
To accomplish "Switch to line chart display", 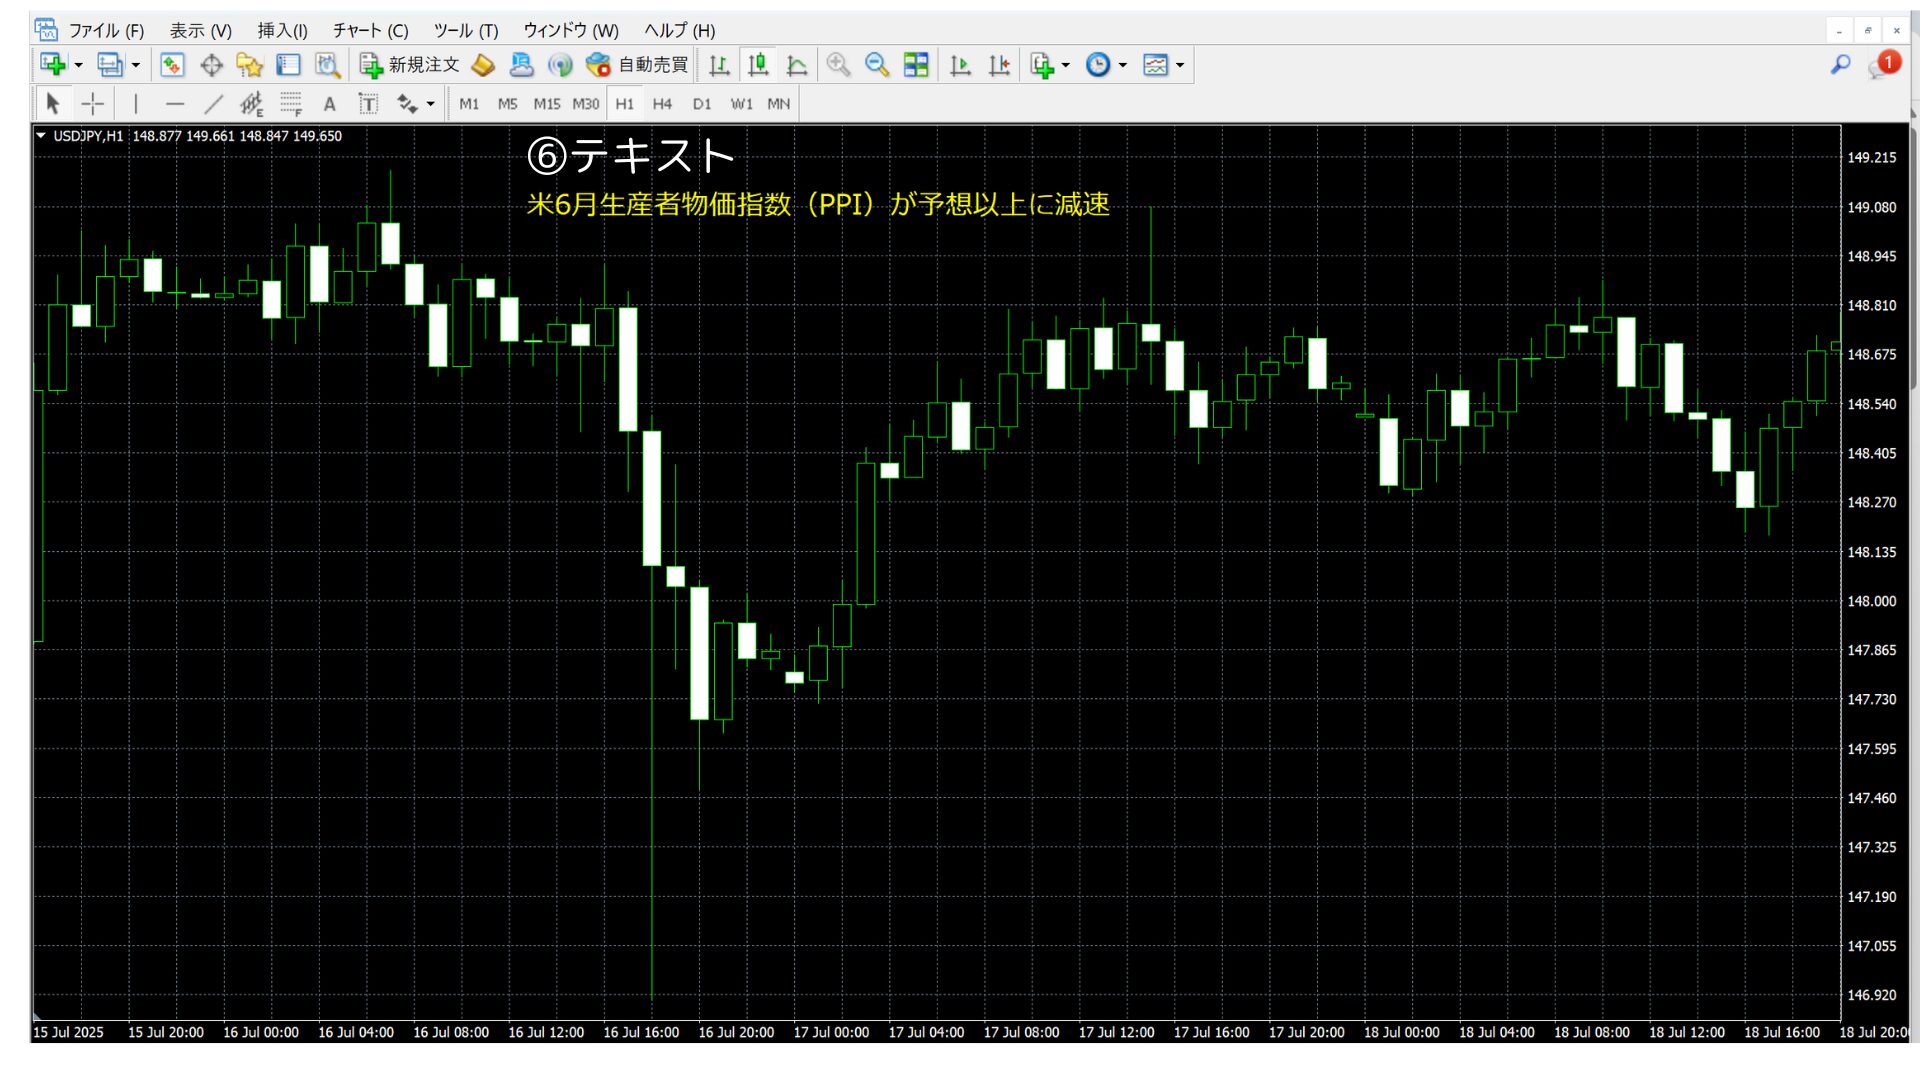I will (x=797, y=65).
